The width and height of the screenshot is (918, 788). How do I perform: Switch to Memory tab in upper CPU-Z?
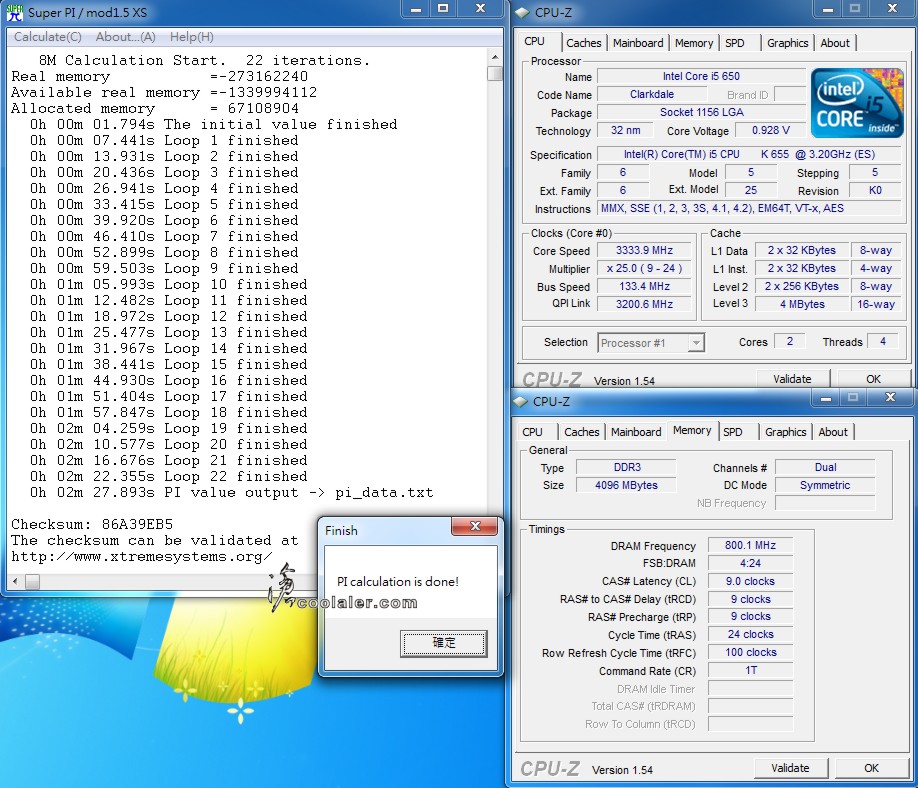click(x=694, y=43)
